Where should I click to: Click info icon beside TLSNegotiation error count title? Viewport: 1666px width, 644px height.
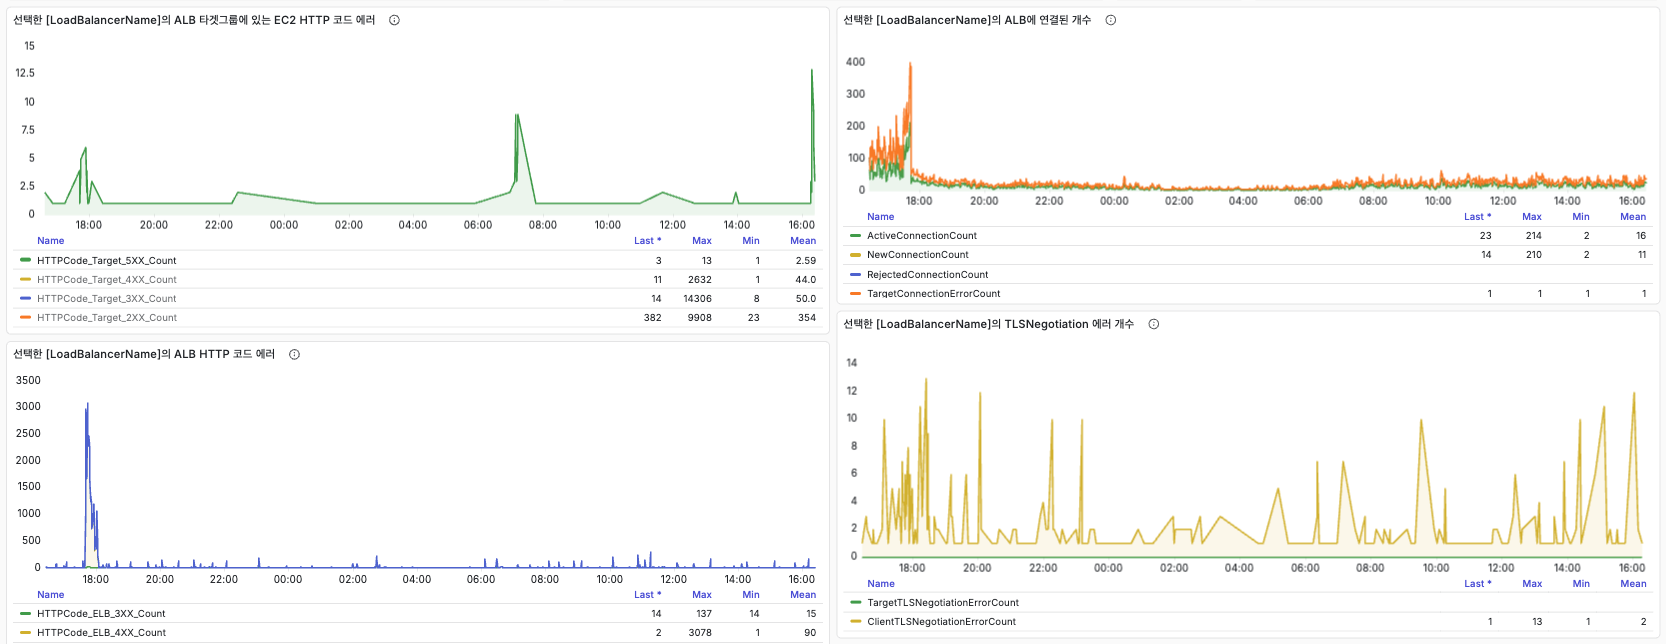(x=1153, y=324)
